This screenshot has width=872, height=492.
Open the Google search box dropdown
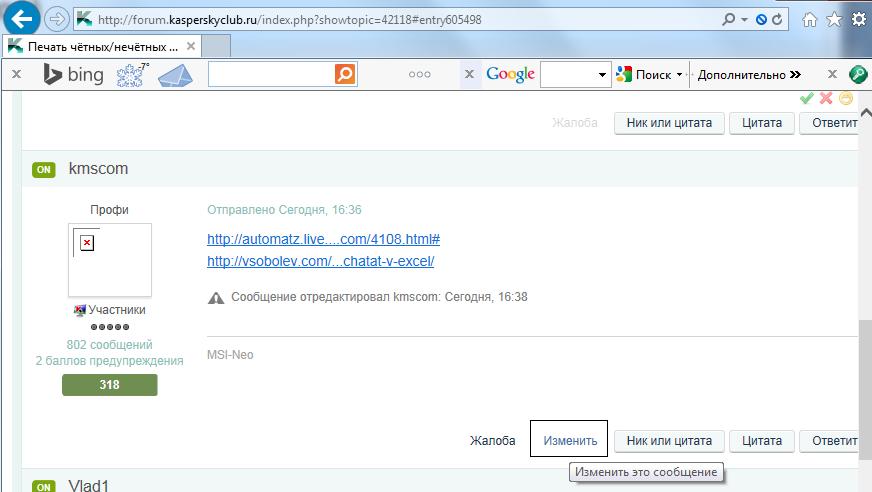click(x=602, y=74)
